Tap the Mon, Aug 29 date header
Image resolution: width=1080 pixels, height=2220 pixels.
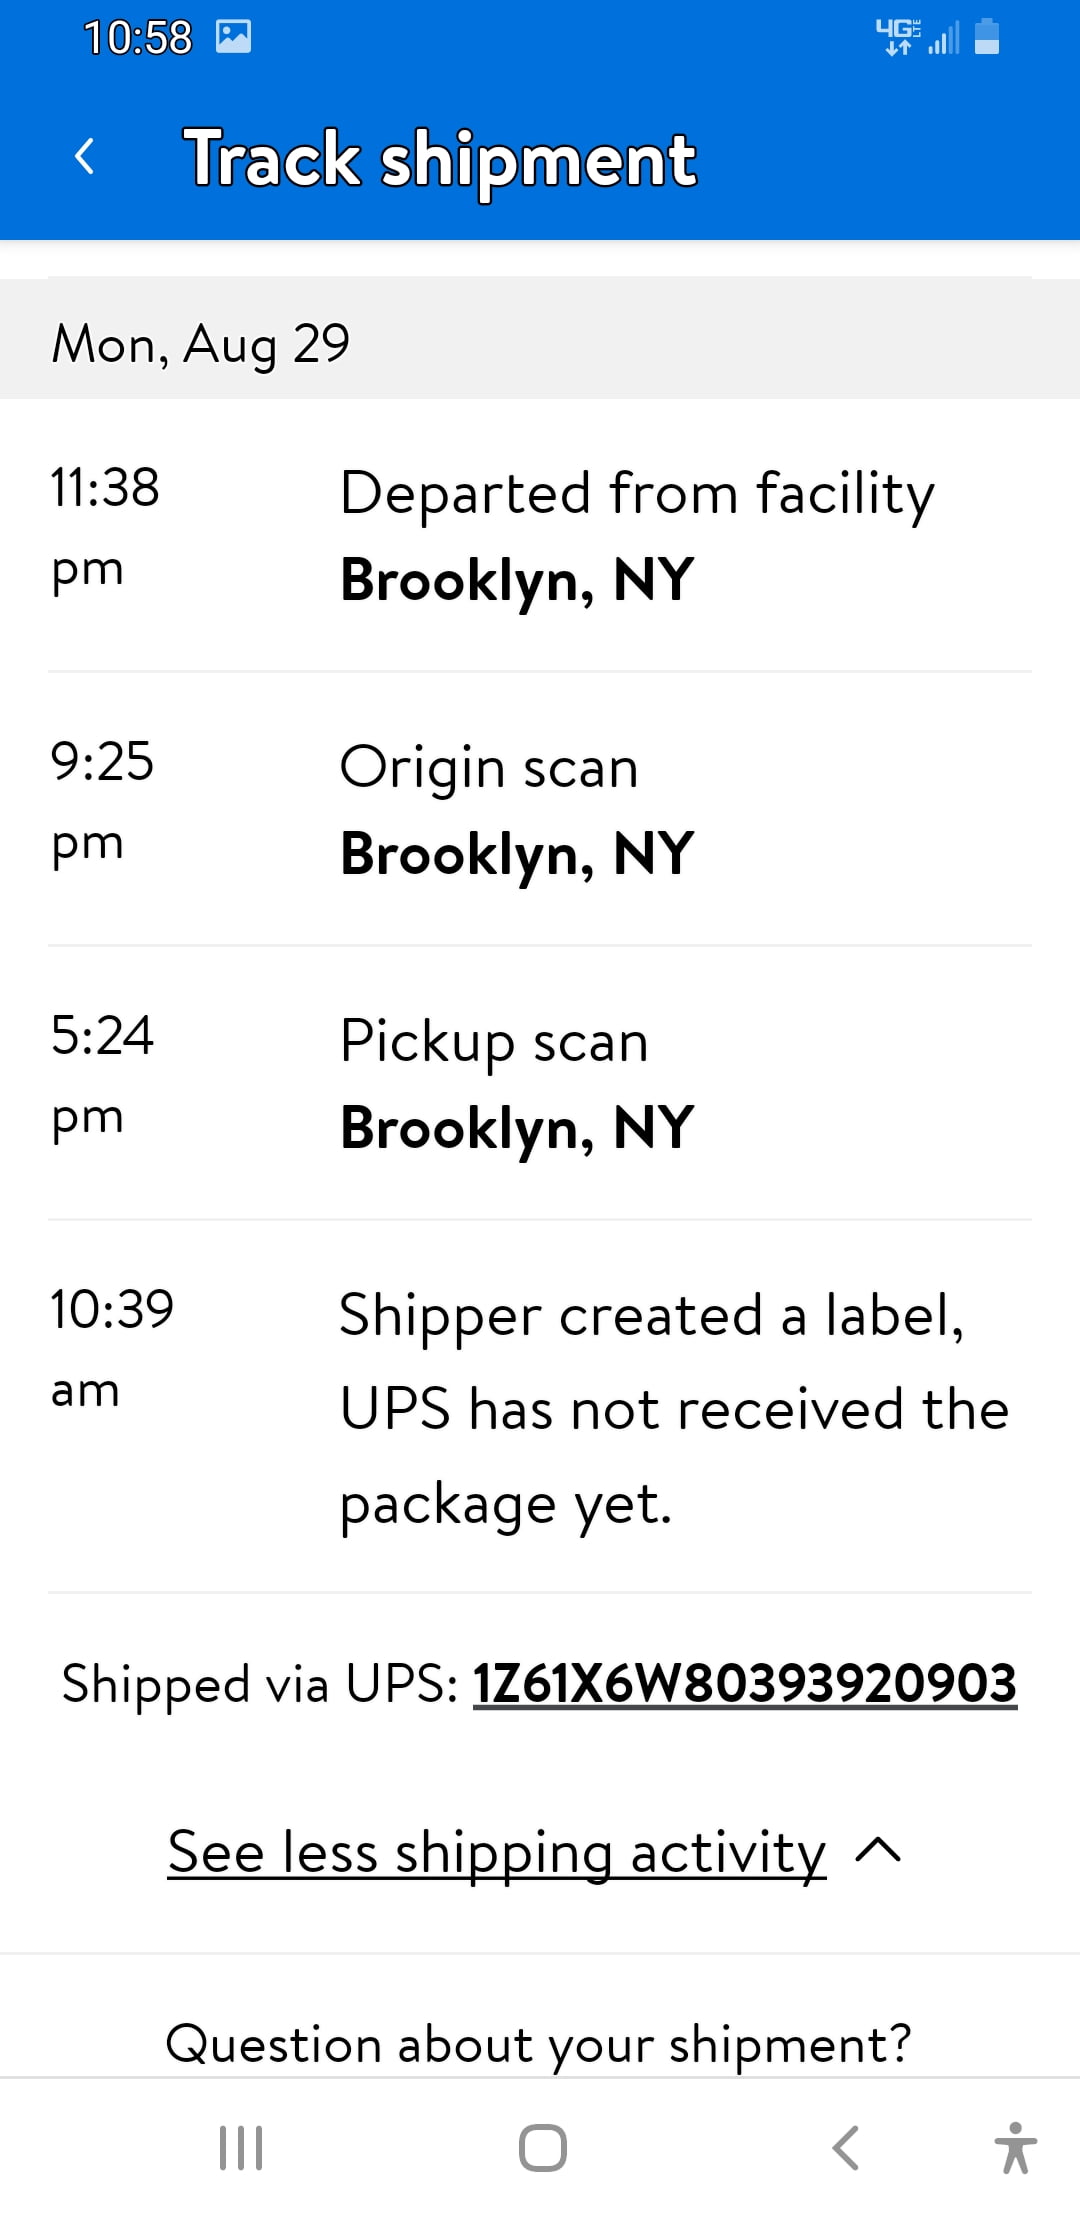[201, 343]
